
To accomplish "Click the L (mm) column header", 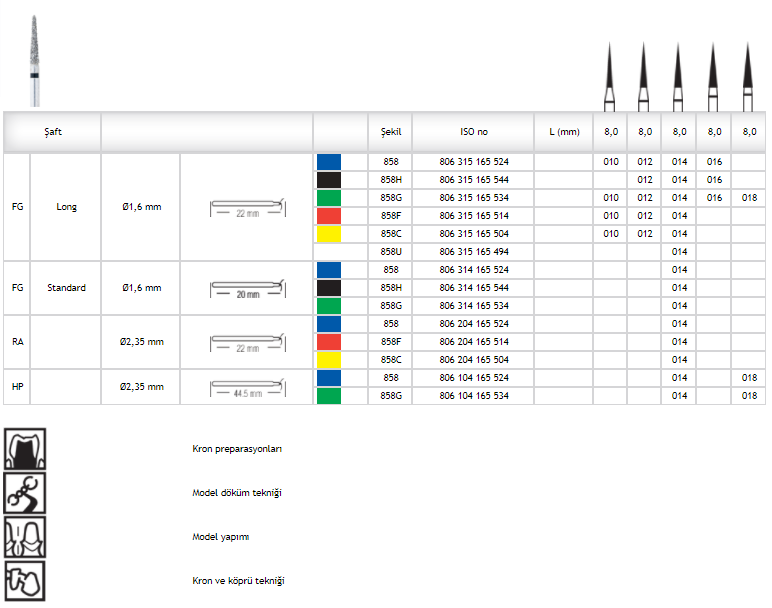I will [563, 132].
